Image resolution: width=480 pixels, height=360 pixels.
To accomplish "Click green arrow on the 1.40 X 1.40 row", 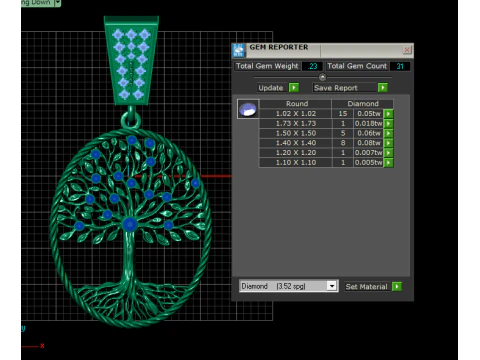I will (388, 143).
